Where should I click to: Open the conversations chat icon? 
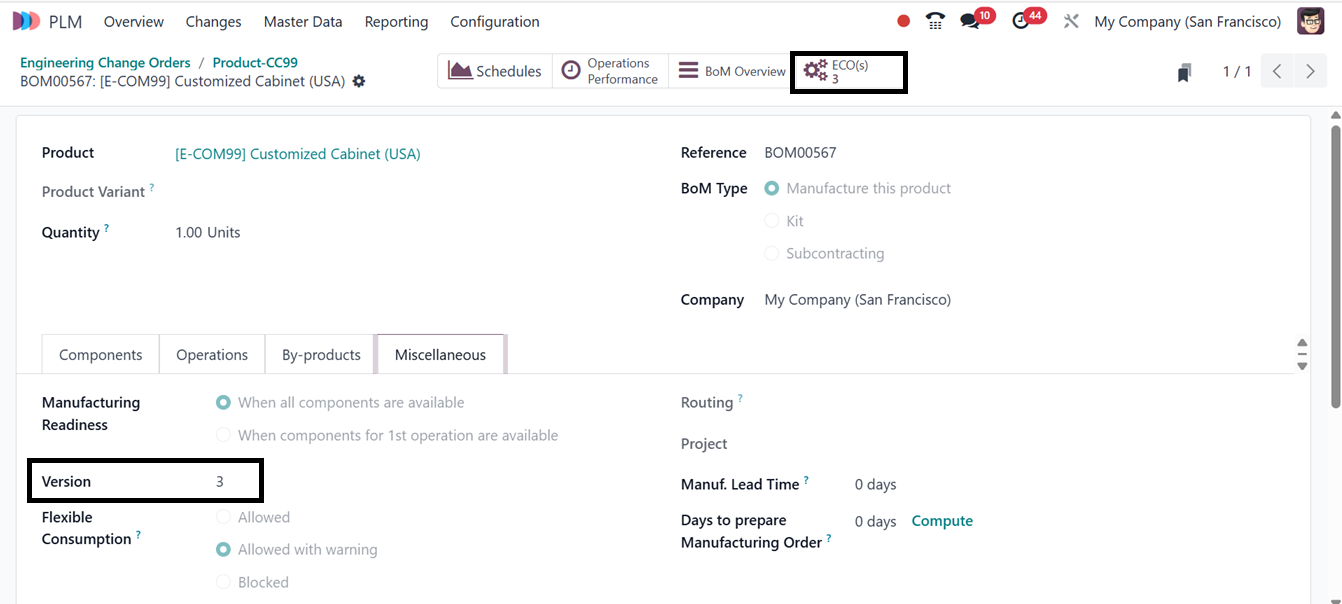[969, 21]
